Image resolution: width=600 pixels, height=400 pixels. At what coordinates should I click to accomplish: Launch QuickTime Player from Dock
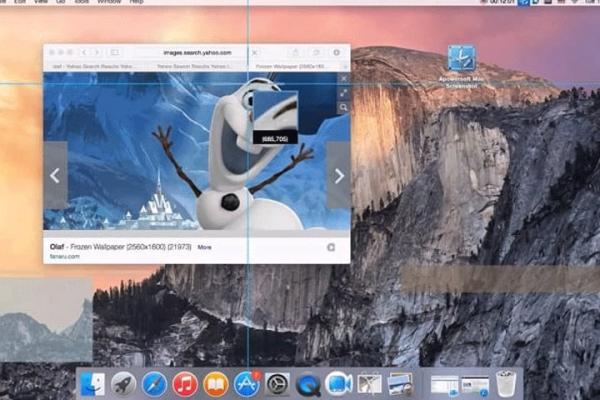tap(308, 384)
